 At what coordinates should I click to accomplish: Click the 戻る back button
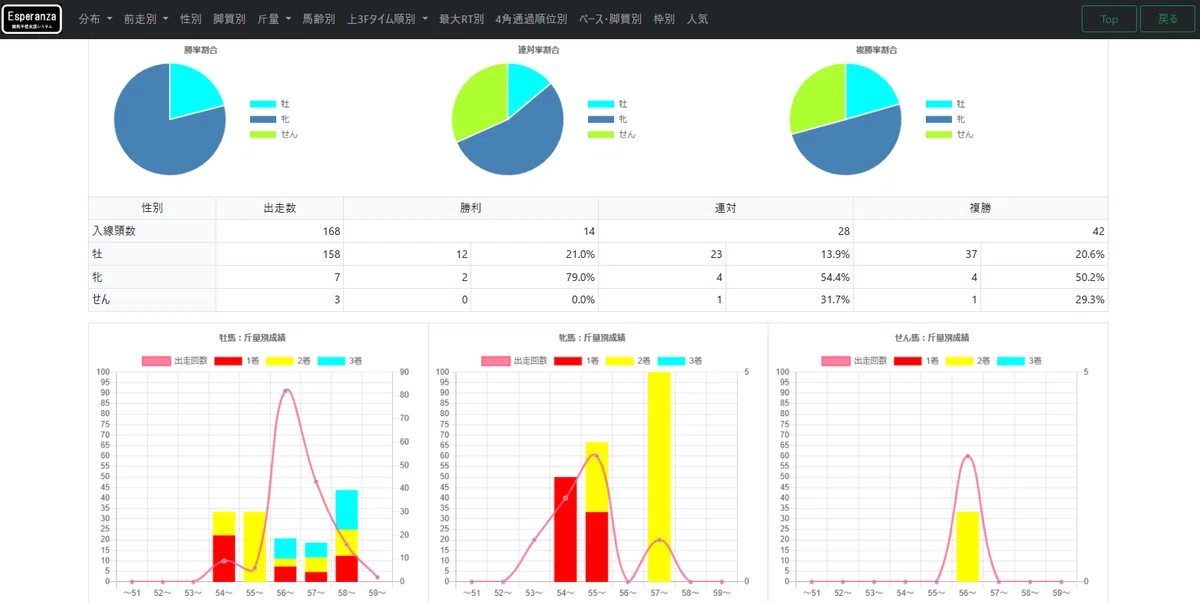1167,19
